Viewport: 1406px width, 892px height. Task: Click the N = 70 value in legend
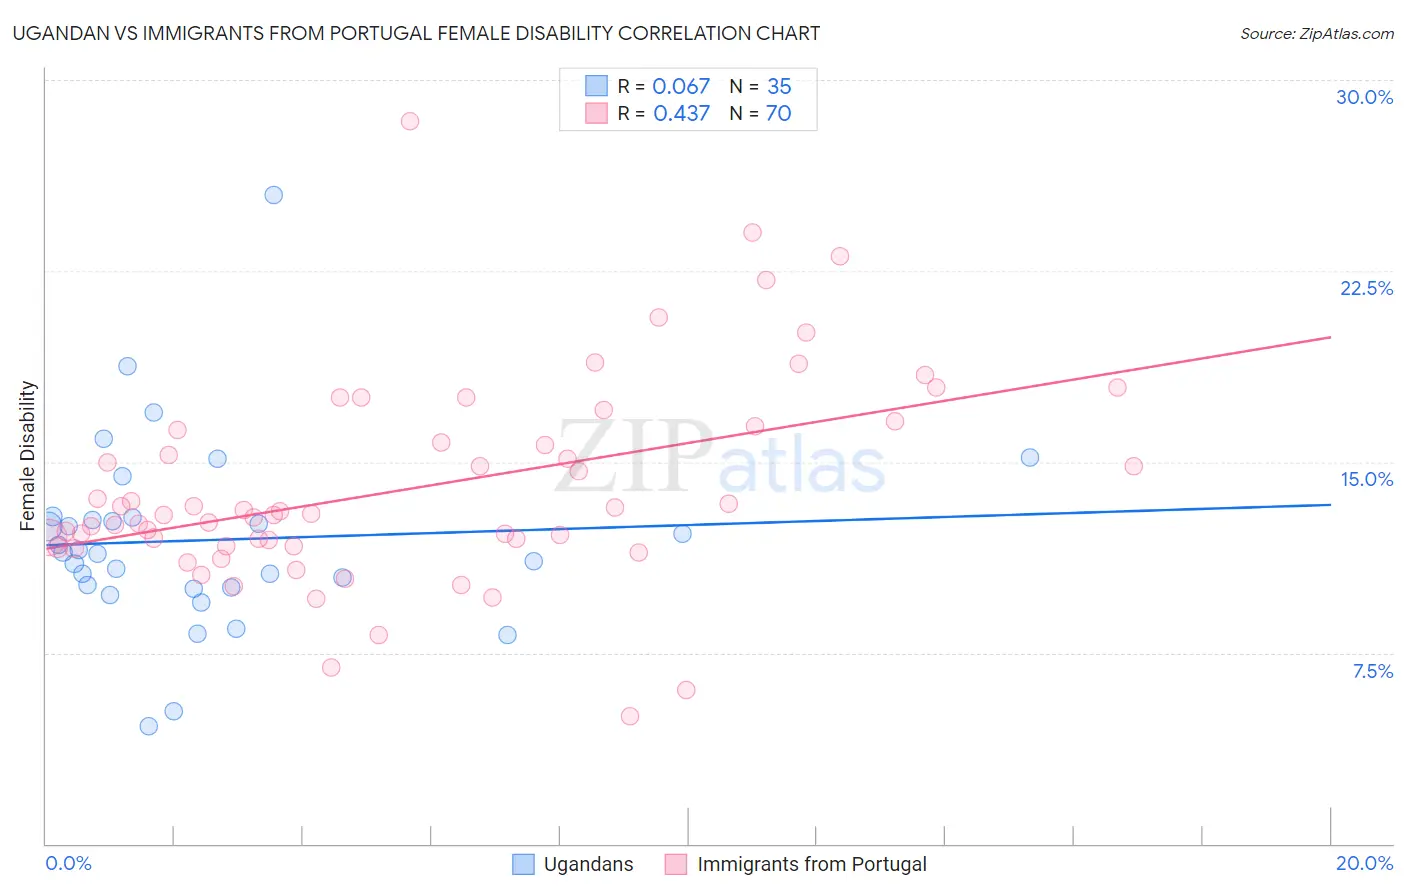tap(760, 113)
